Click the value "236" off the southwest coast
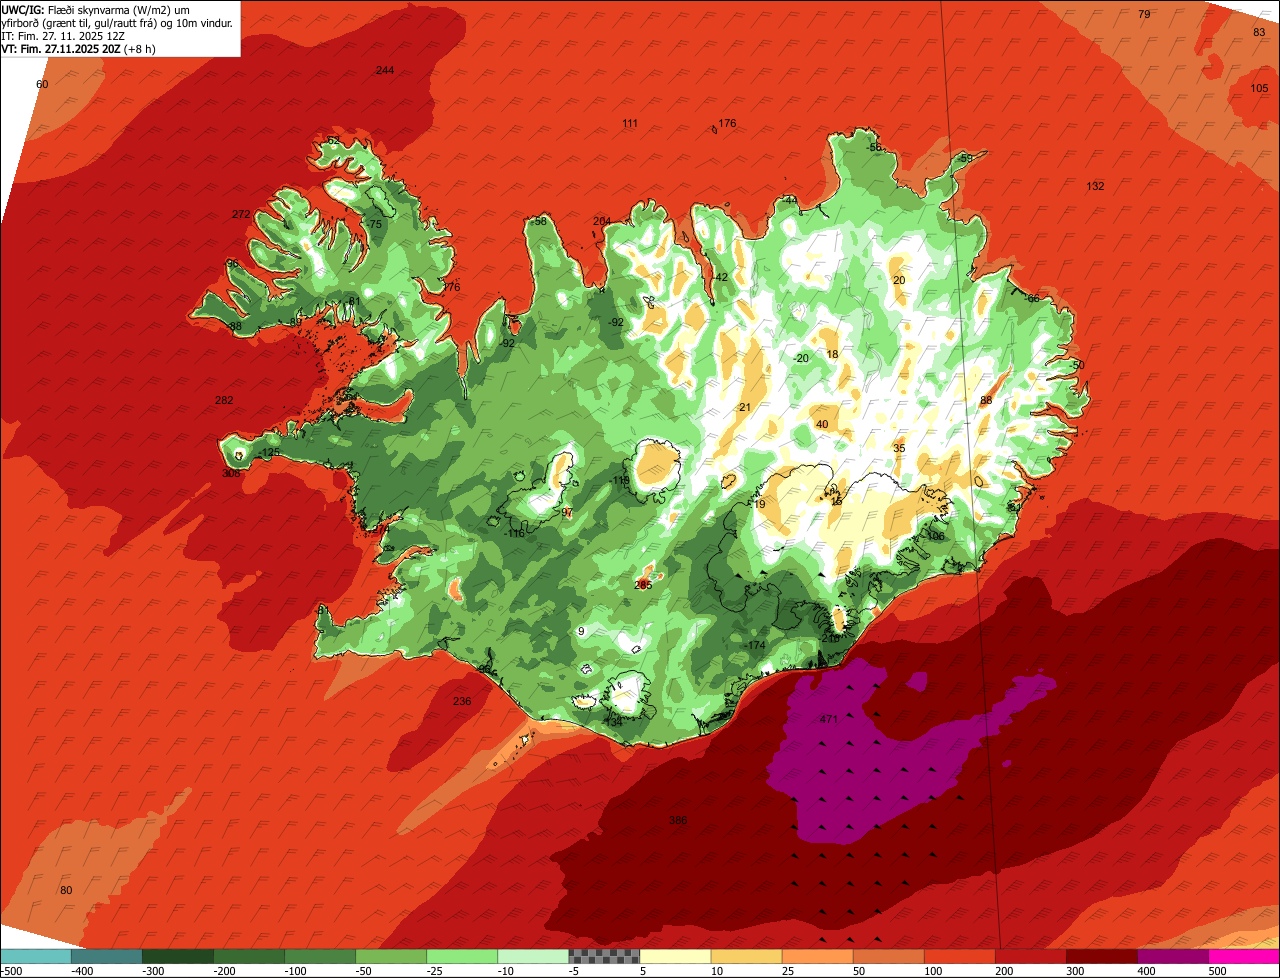This screenshot has height=978, width=1280. pos(462,702)
